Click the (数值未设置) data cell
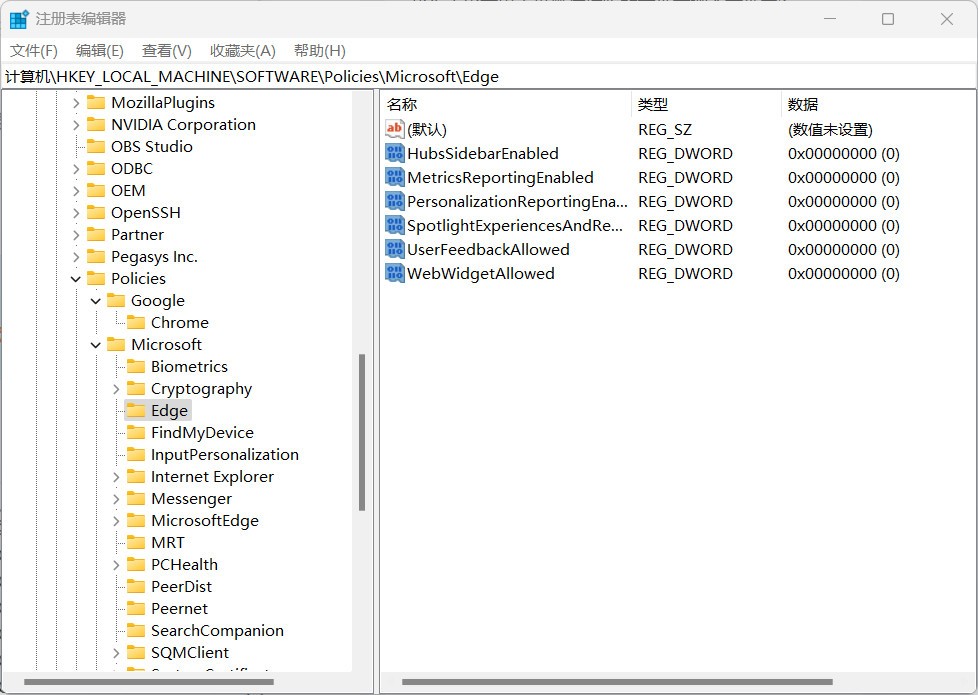Viewport: 978px width, 695px height. pos(830,129)
